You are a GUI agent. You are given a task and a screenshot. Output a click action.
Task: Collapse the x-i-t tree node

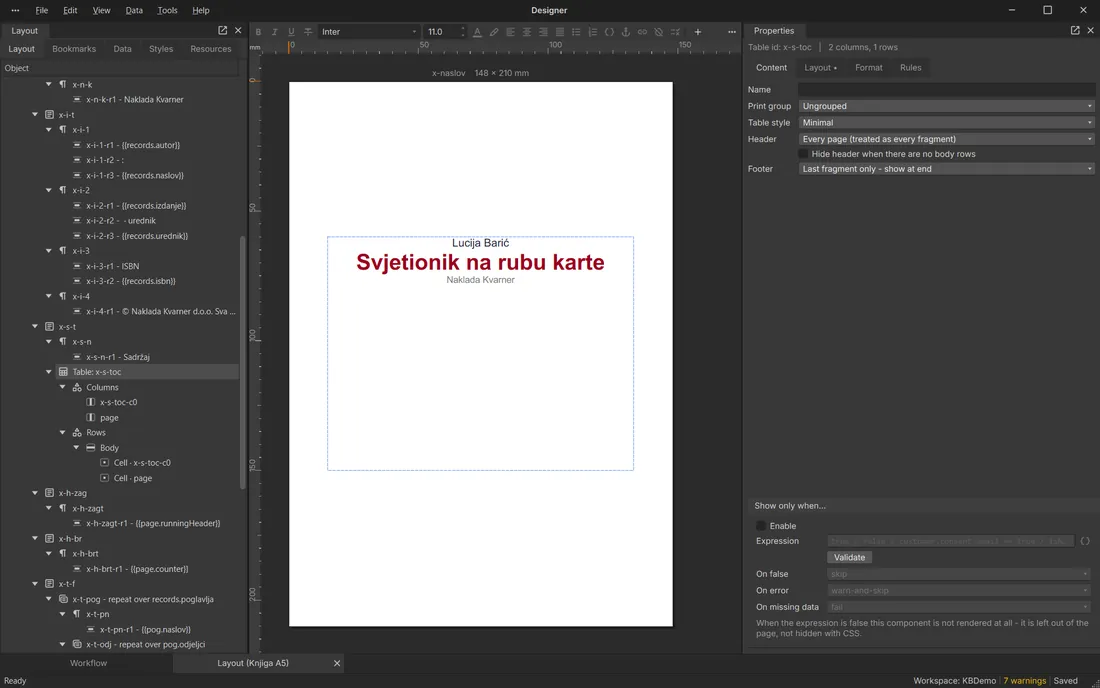point(35,114)
